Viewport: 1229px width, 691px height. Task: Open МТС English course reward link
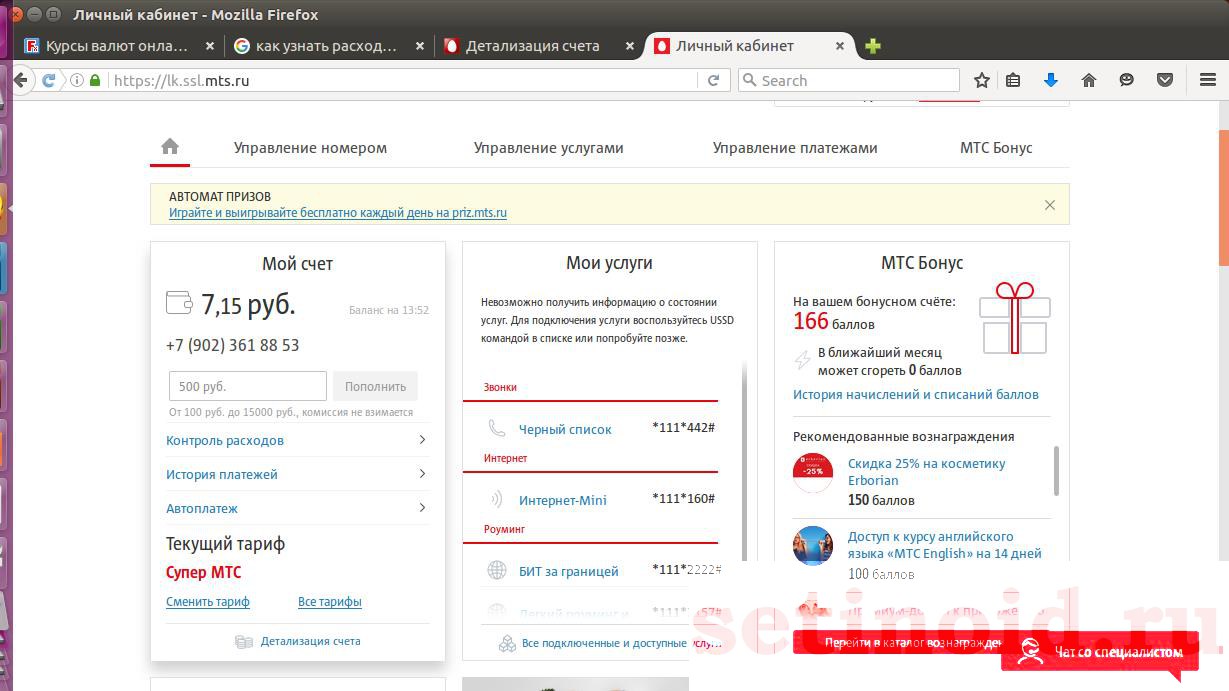coord(945,545)
